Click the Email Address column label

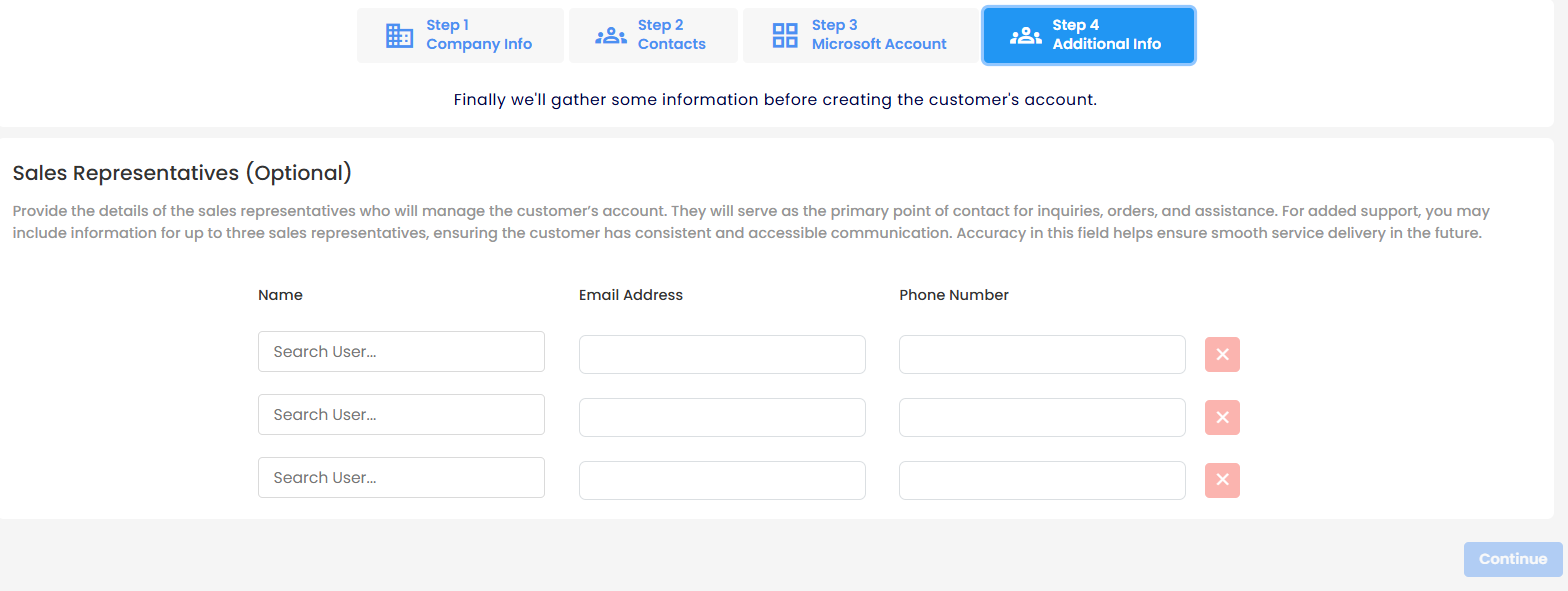(631, 295)
